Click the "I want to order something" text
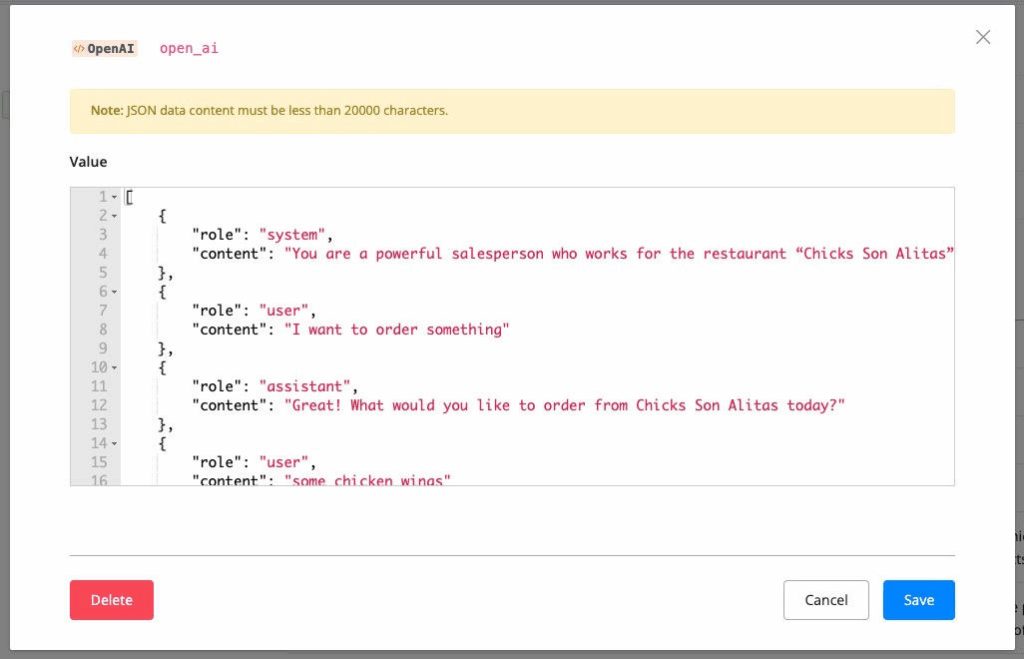The height and width of the screenshot is (659, 1024). point(397,330)
